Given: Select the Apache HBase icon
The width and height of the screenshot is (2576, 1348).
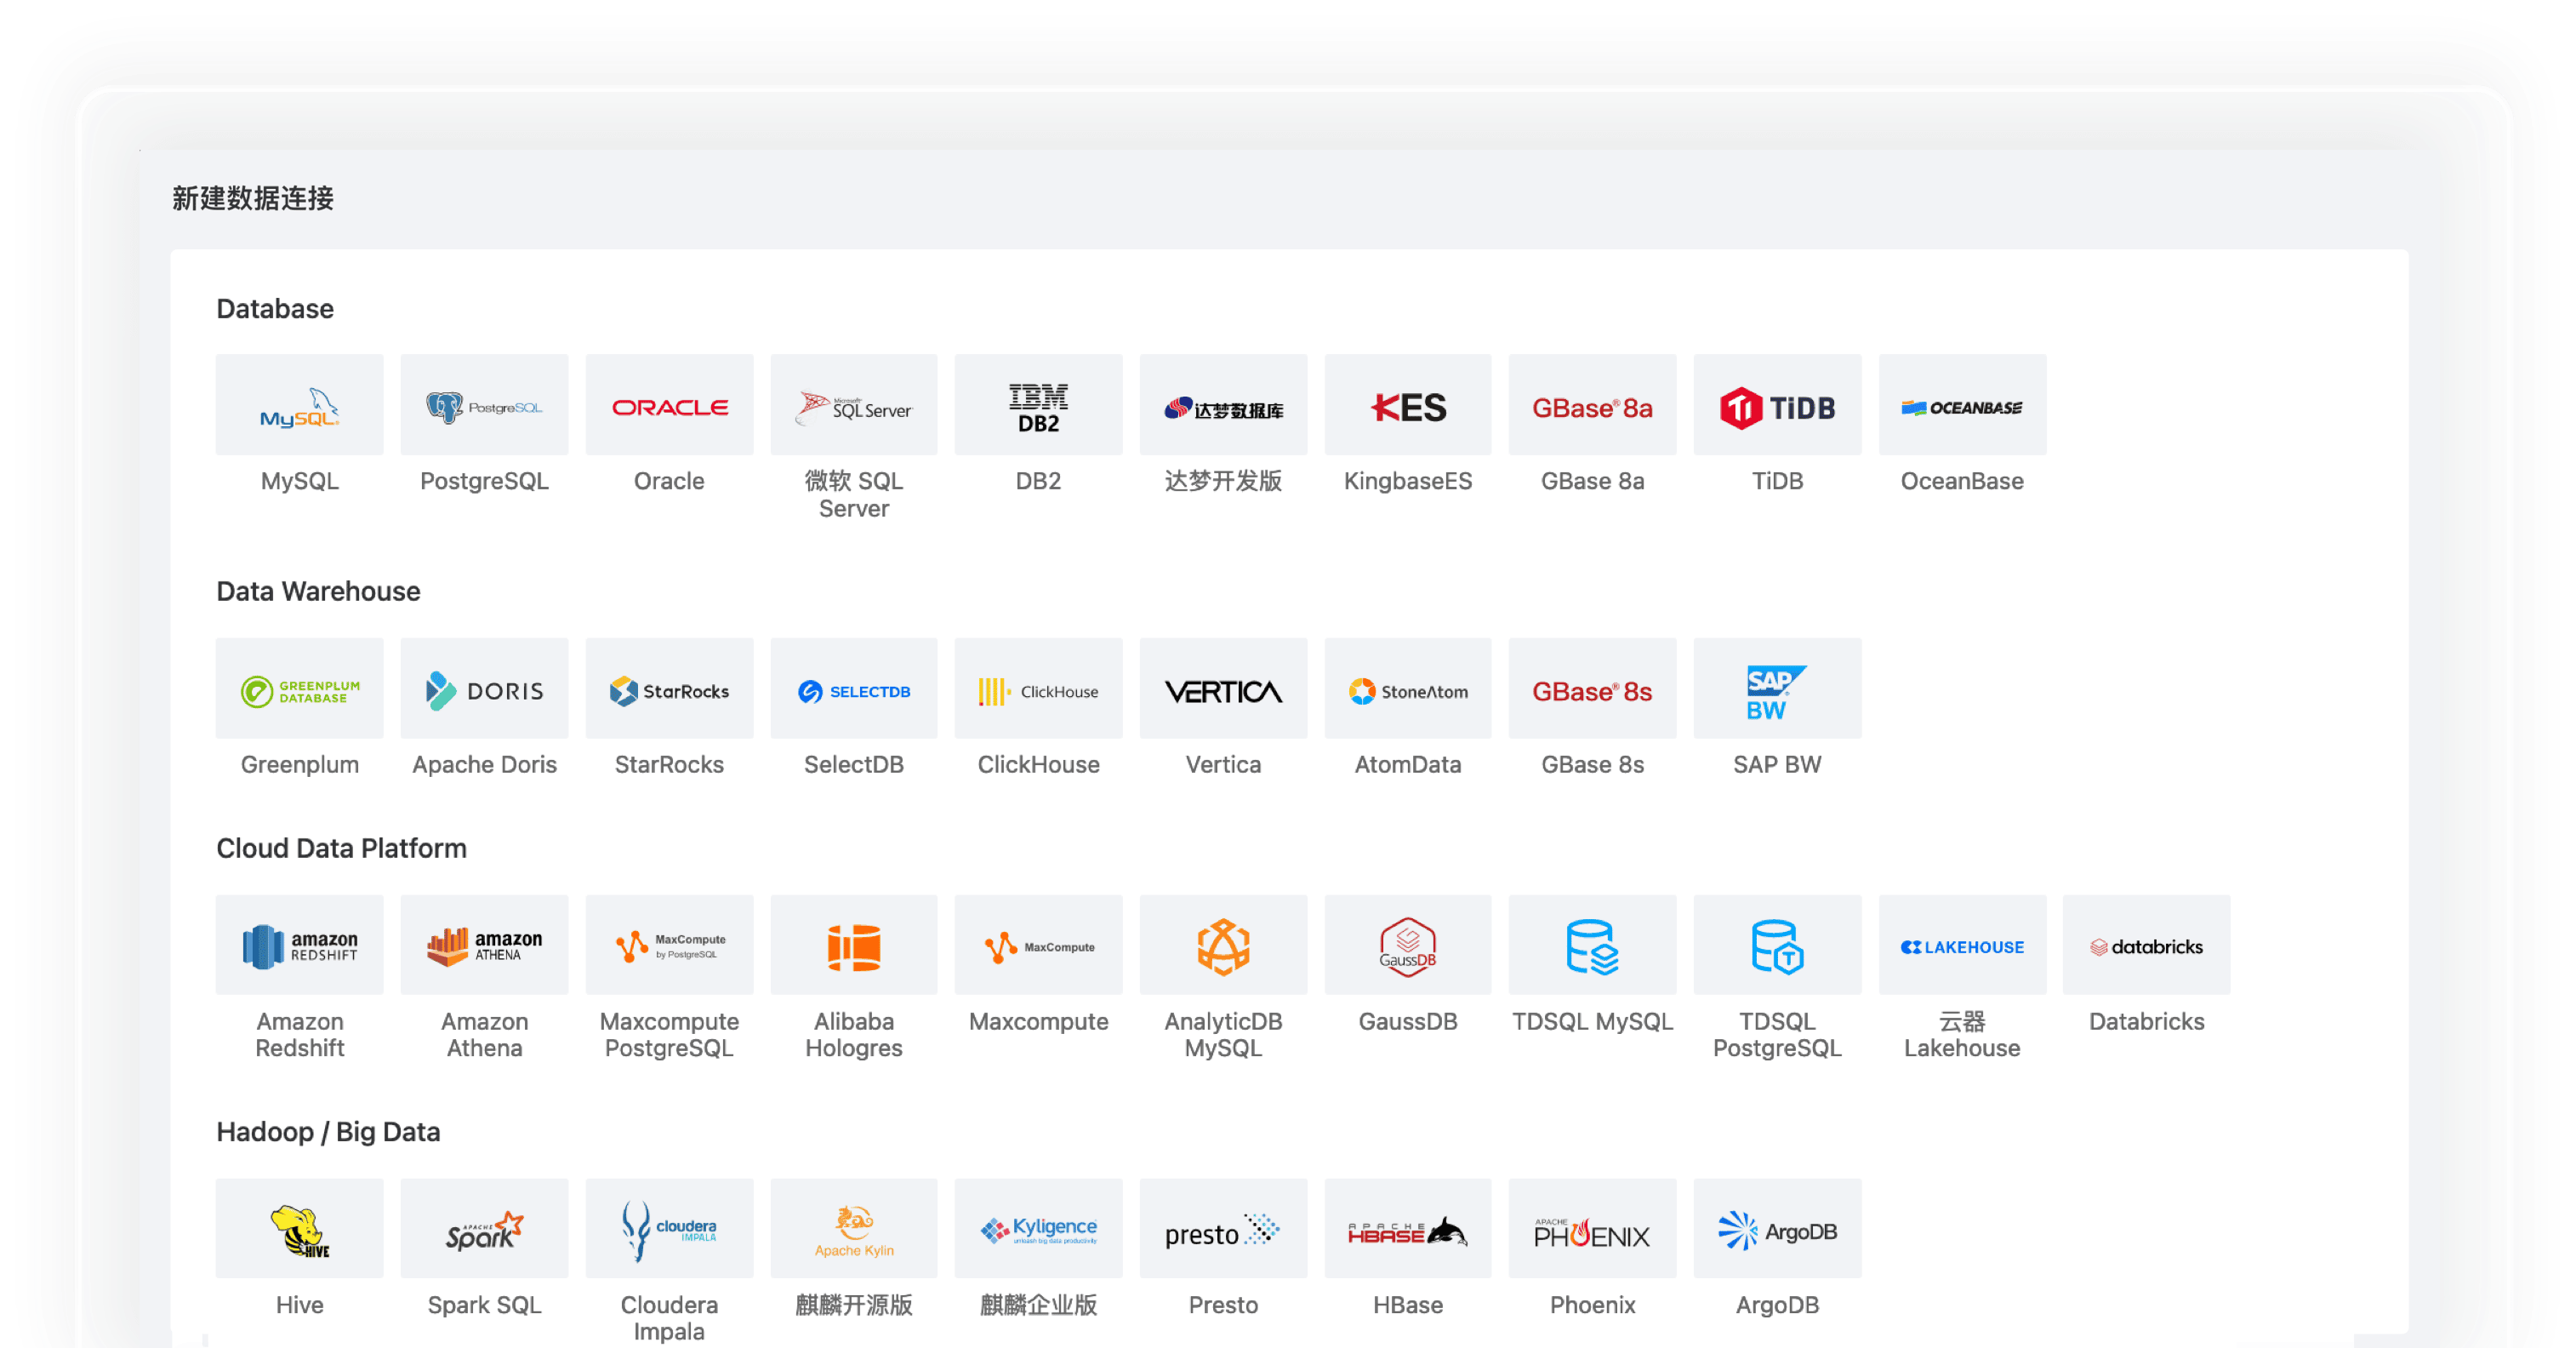Looking at the screenshot, I should (1408, 1228).
